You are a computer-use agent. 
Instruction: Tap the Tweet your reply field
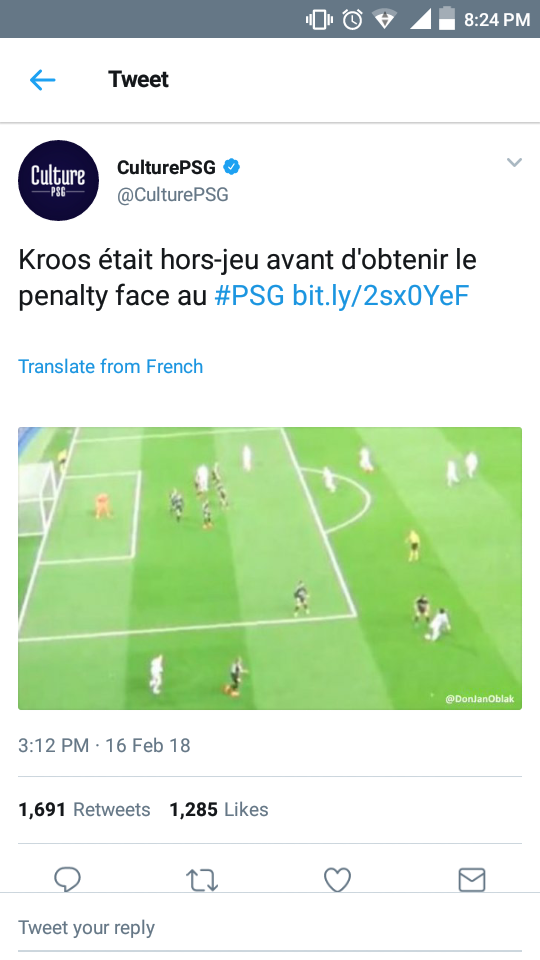270,928
